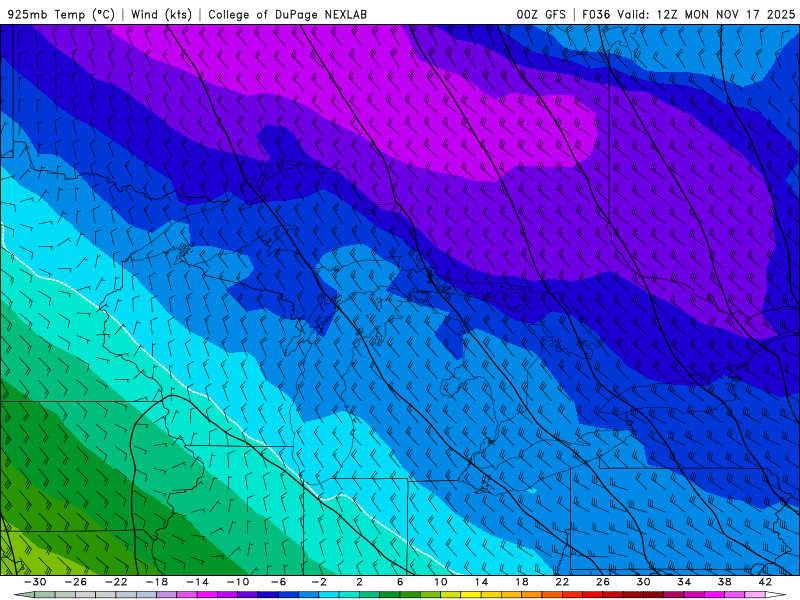Click the 2 colorbar tick label

(359, 582)
